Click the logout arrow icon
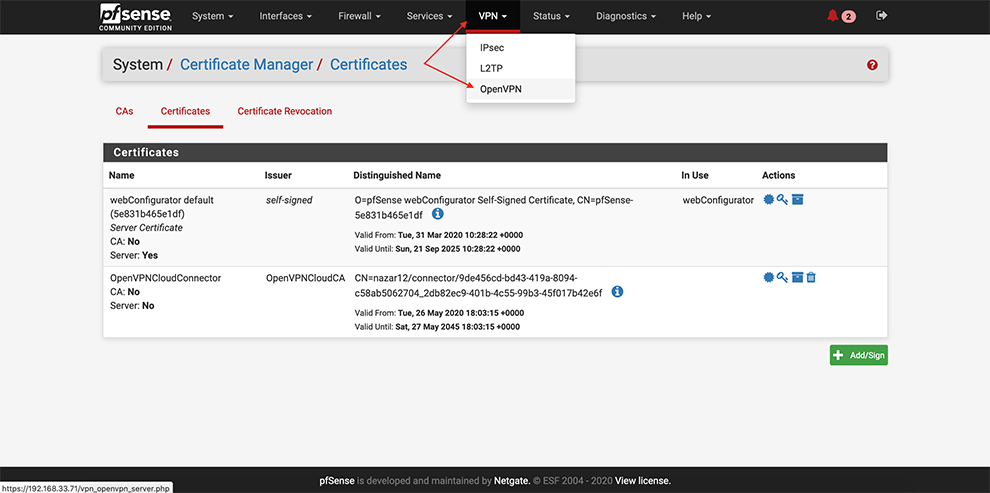 [x=881, y=16]
